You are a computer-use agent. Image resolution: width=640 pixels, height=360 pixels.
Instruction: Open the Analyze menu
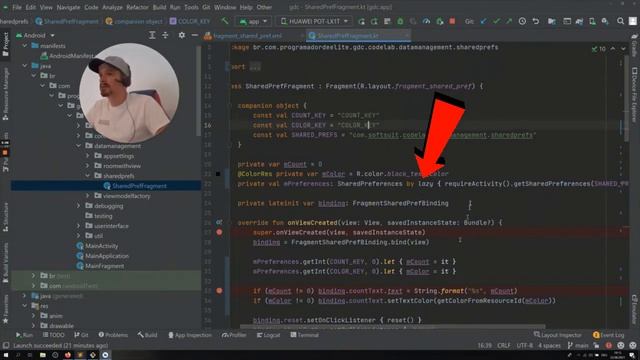click(112, 7)
